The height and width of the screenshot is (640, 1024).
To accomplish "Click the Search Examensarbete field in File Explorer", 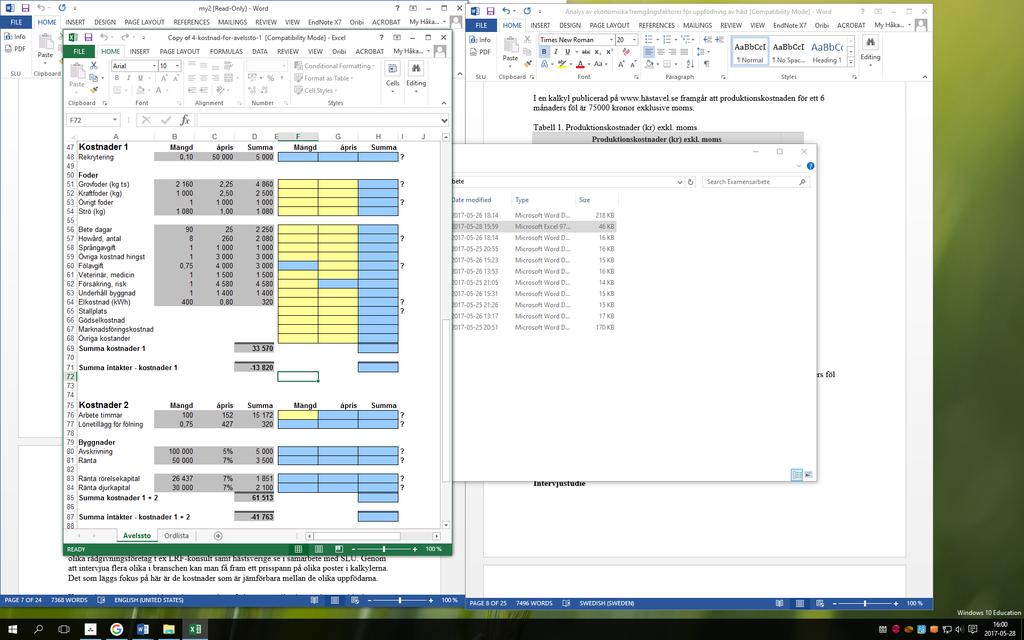I will click(x=756, y=182).
